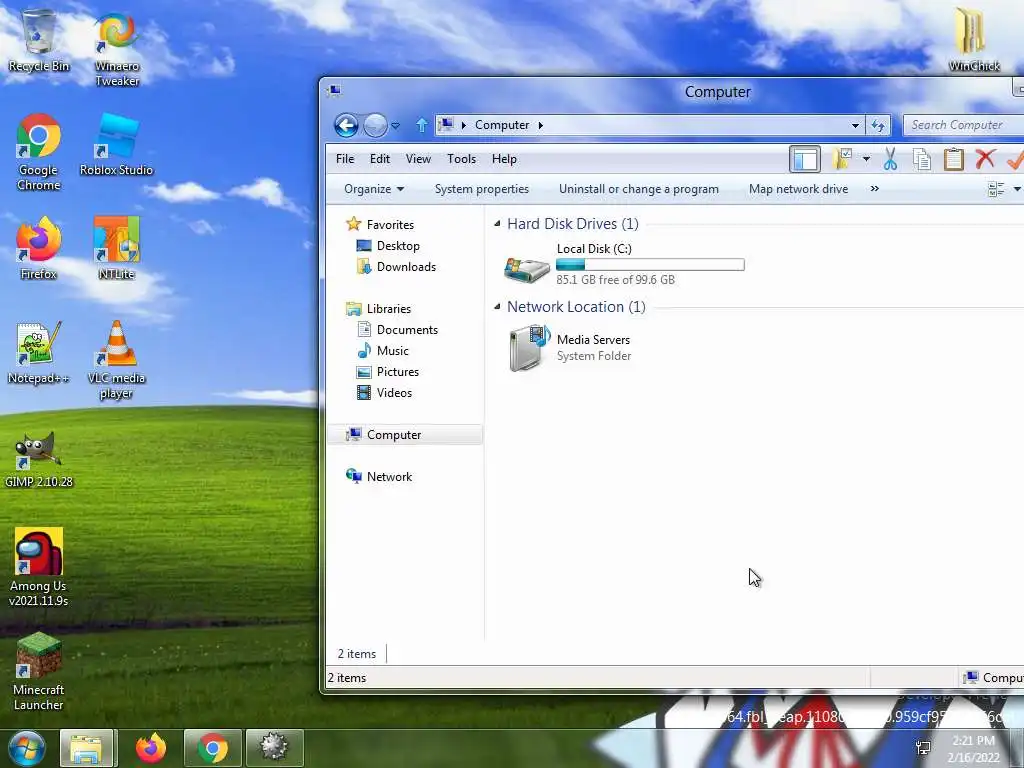Go back with the Explorer Back arrow
1024x768 pixels.
click(x=346, y=125)
